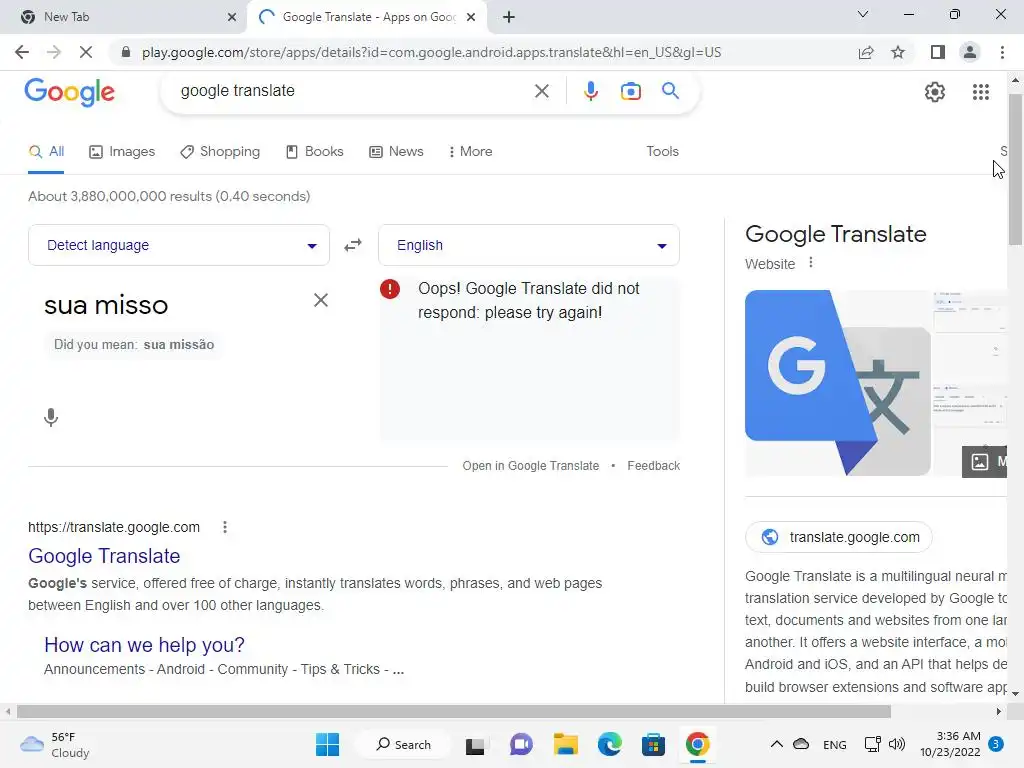The height and width of the screenshot is (768, 1024).
Task: Expand the More search filters
Action: (x=471, y=152)
